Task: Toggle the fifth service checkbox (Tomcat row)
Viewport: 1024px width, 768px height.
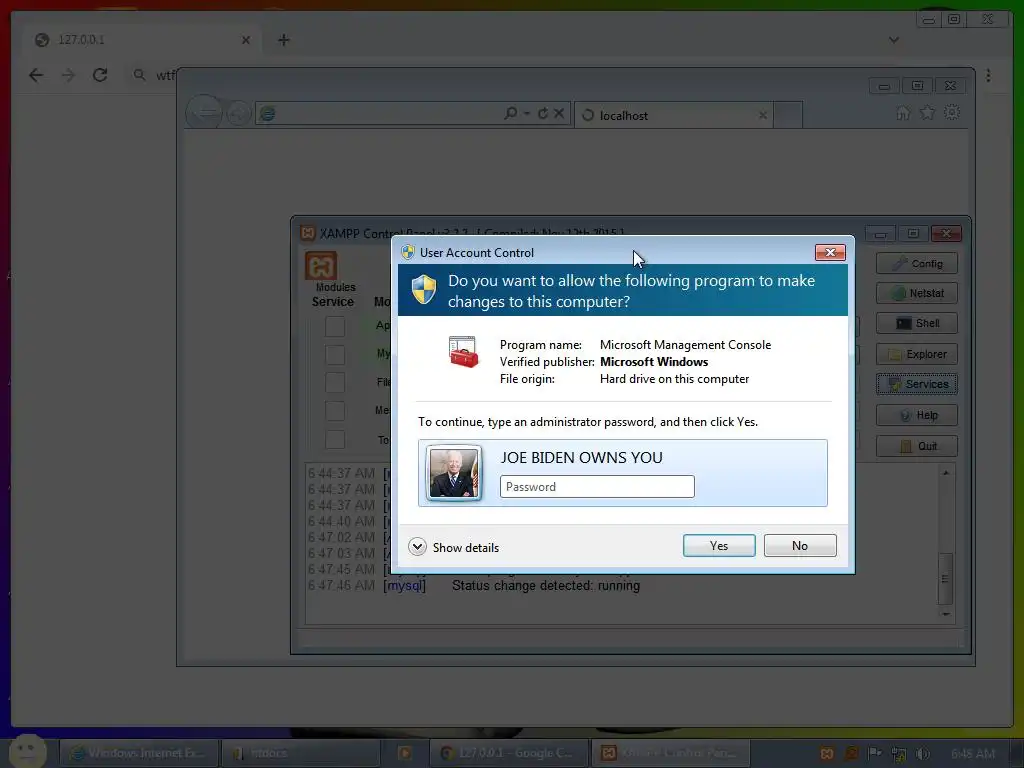Action: click(335, 440)
